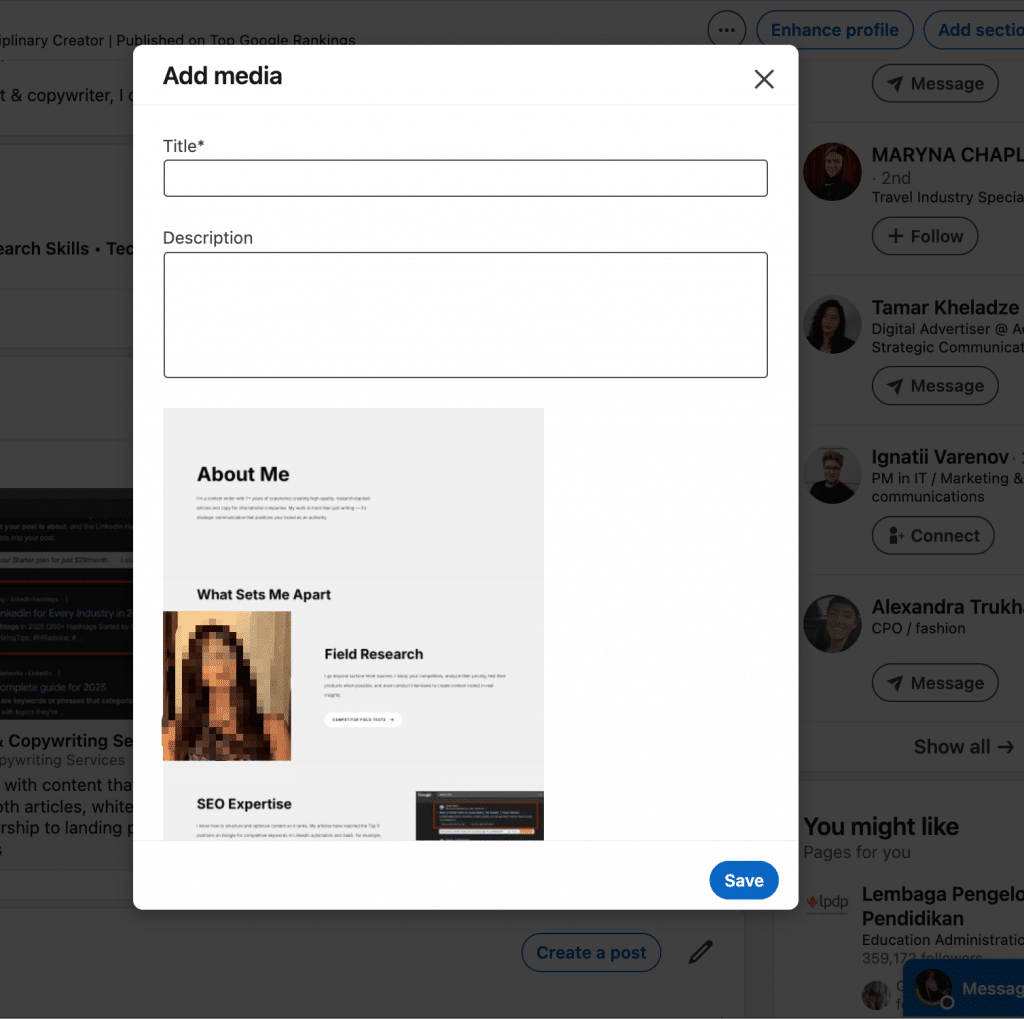
Task: Close the Add media dialog
Action: click(764, 79)
